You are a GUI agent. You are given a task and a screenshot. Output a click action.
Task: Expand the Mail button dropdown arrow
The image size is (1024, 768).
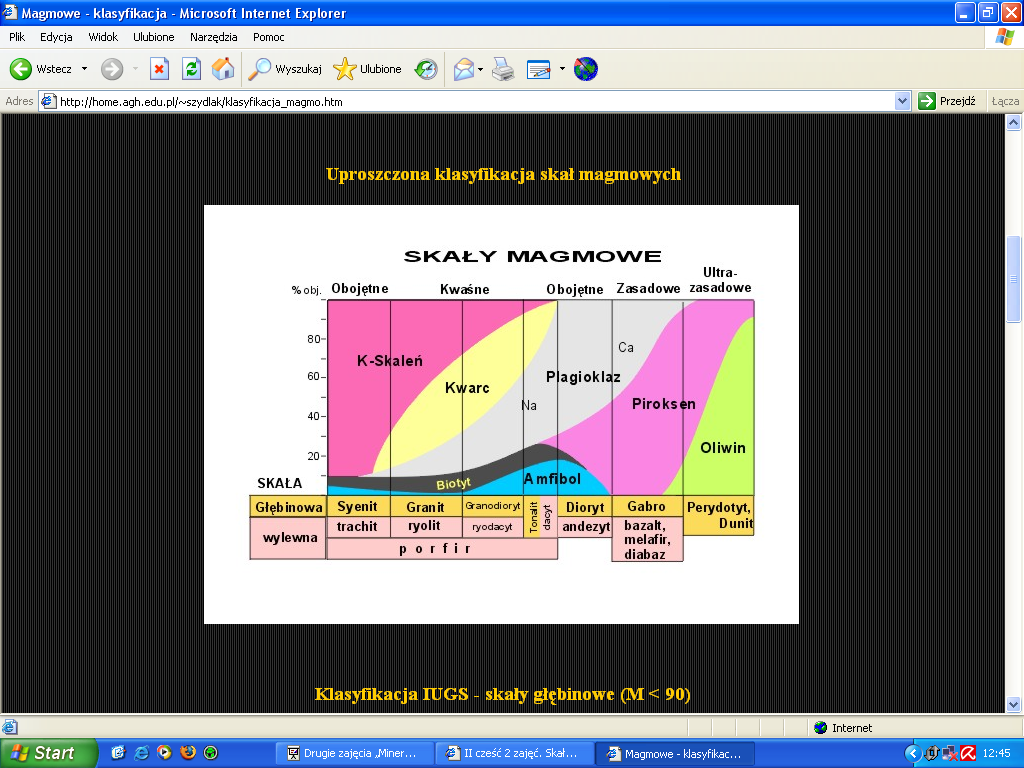point(481,69)
